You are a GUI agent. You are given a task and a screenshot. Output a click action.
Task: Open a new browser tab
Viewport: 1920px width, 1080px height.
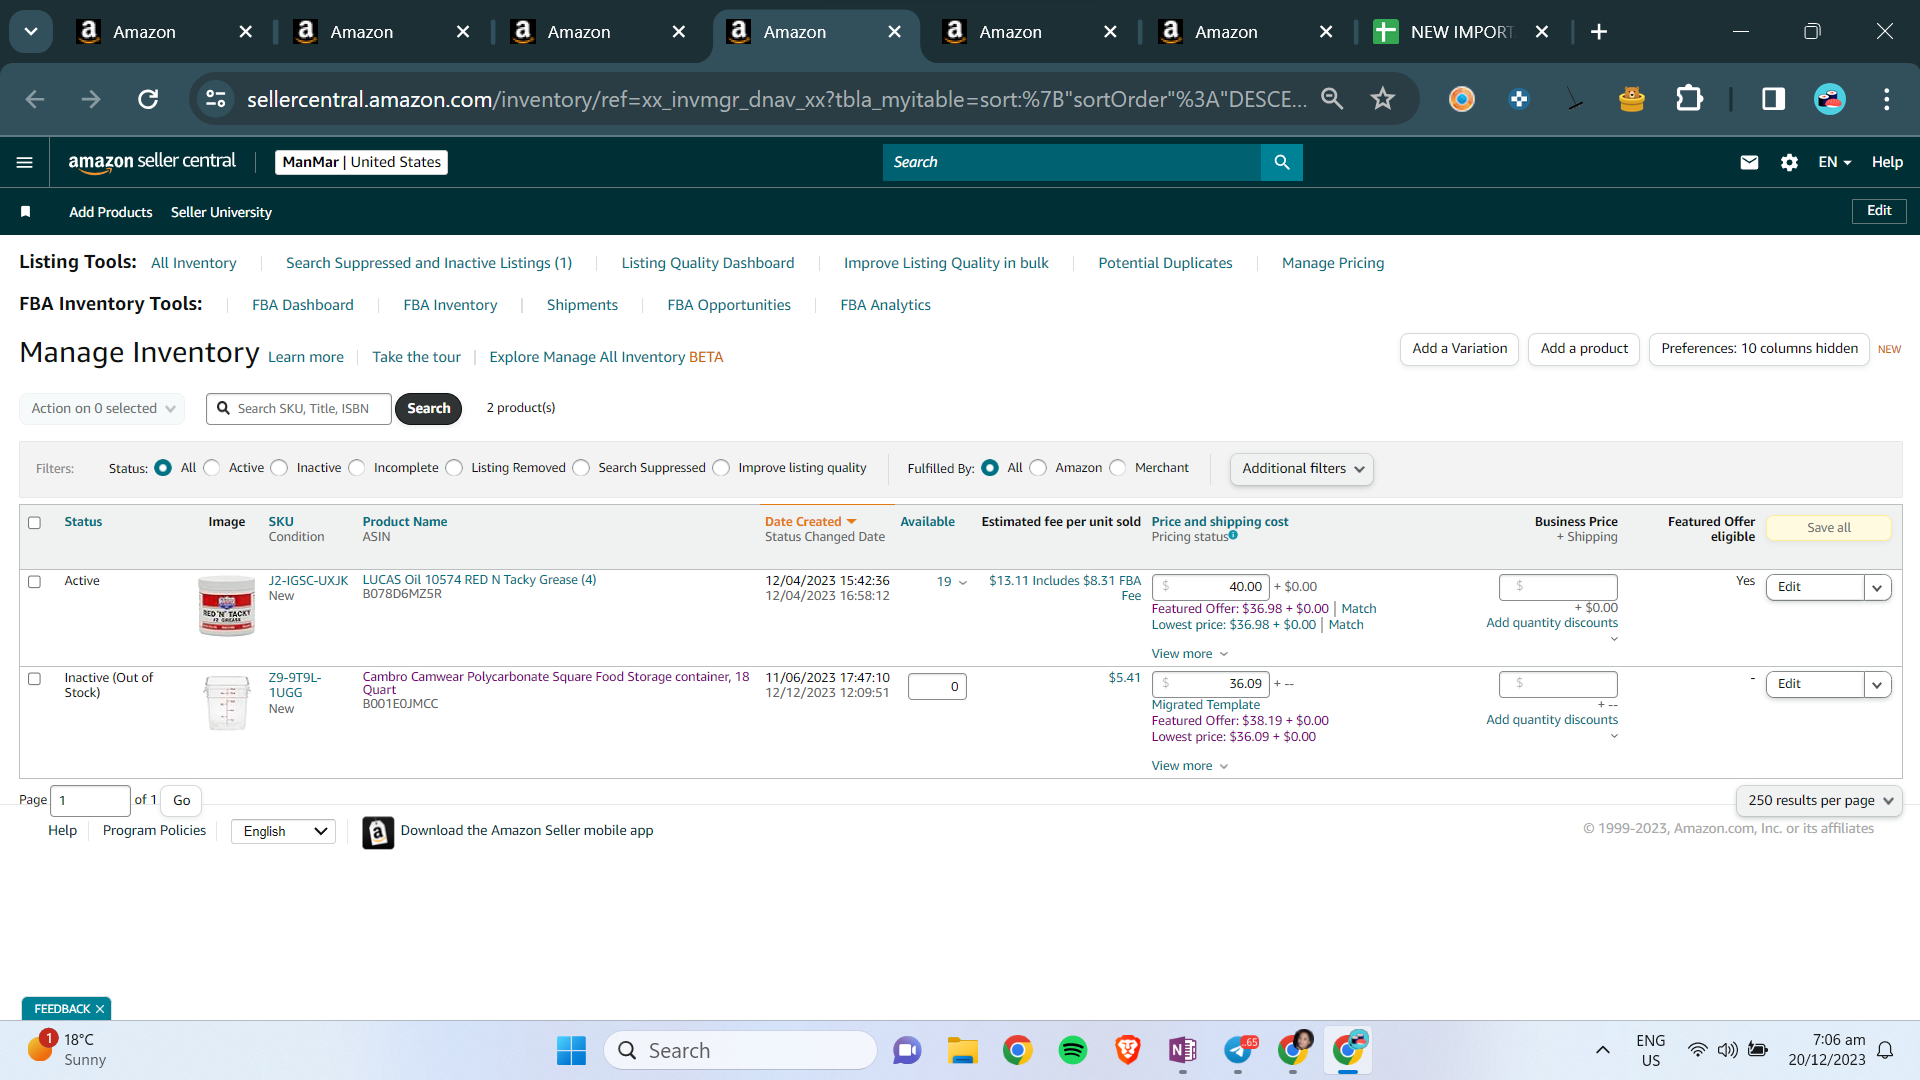pos(1599,32)
